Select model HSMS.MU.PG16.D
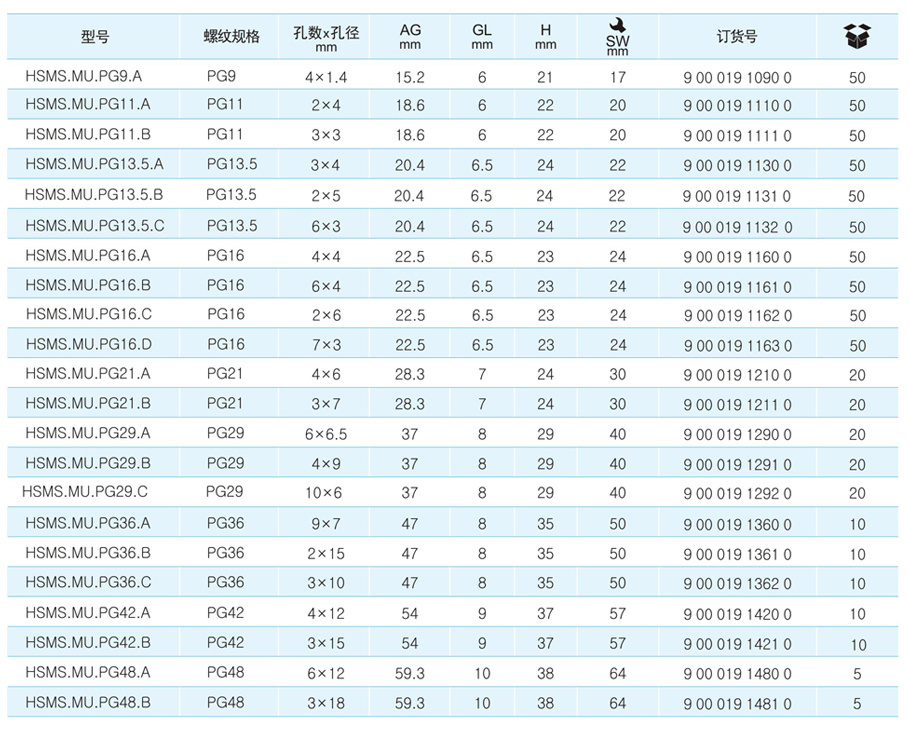910x738 pixels. [89, 344]
